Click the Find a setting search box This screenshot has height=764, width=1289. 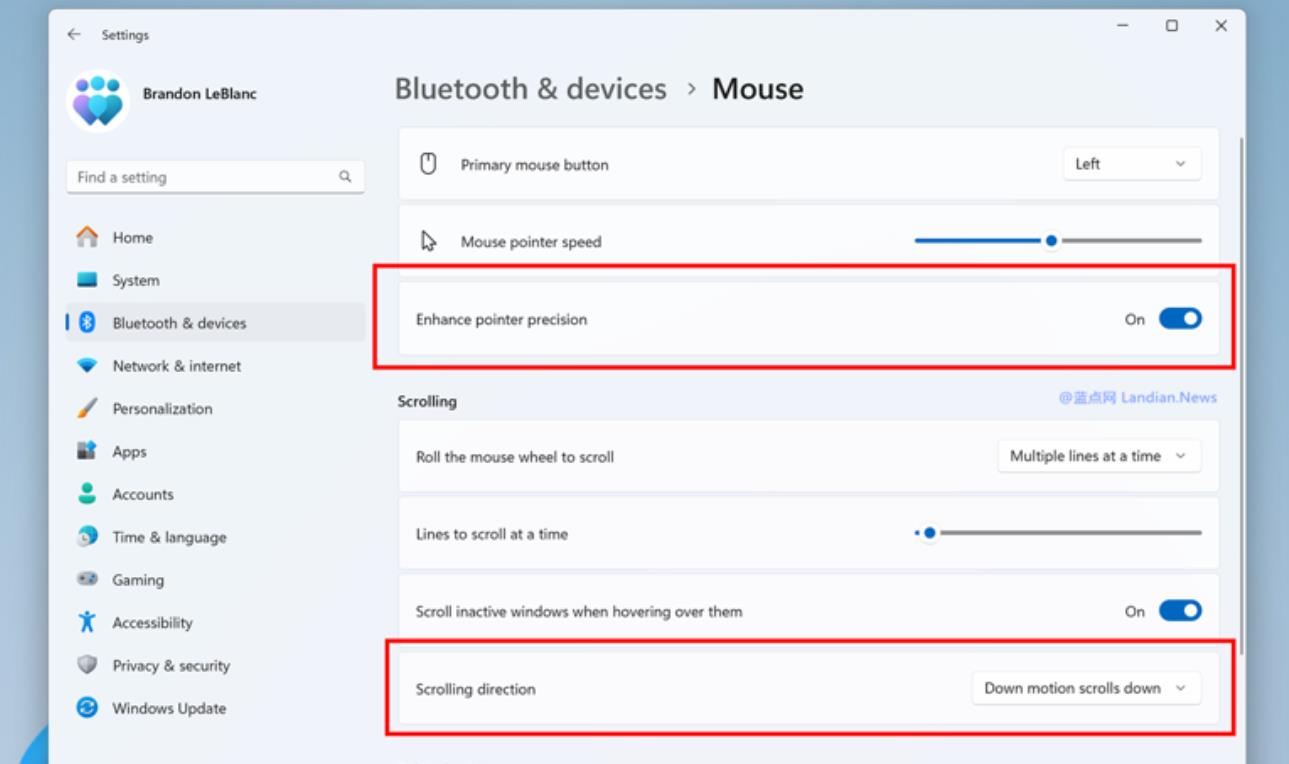coord(215,177)
